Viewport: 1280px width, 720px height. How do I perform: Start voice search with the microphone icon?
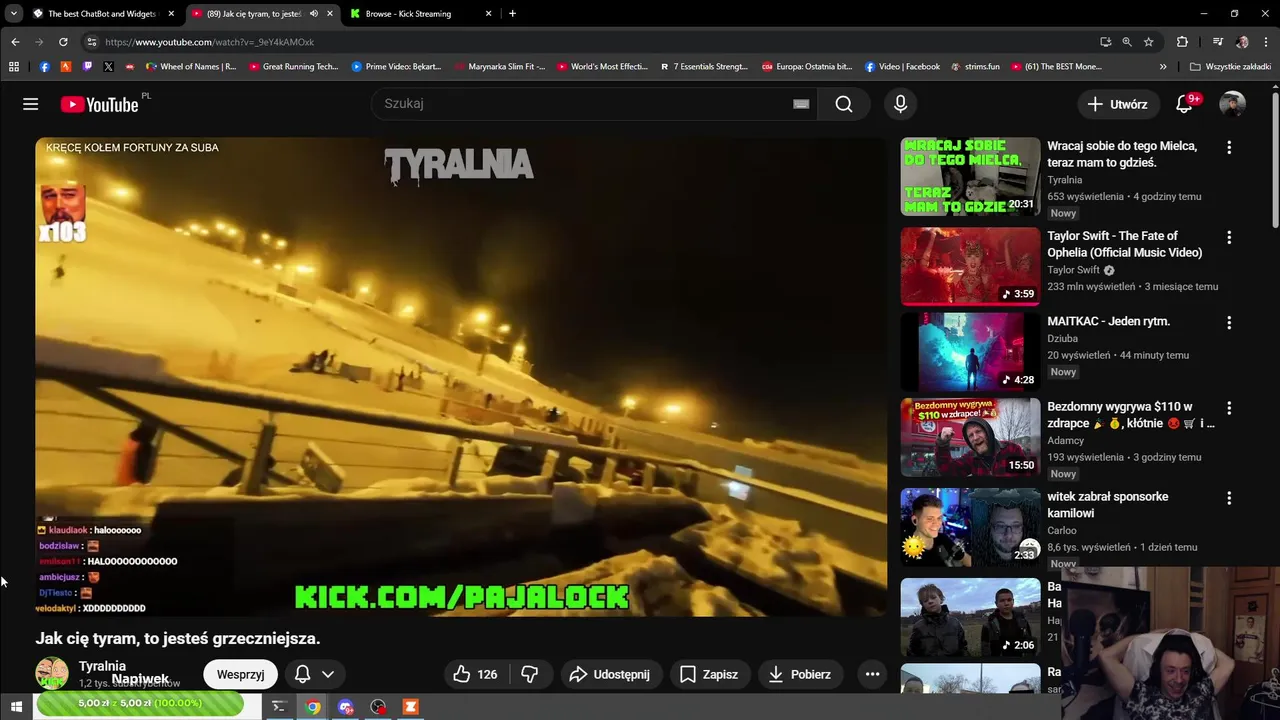click(x=900, y=104)
